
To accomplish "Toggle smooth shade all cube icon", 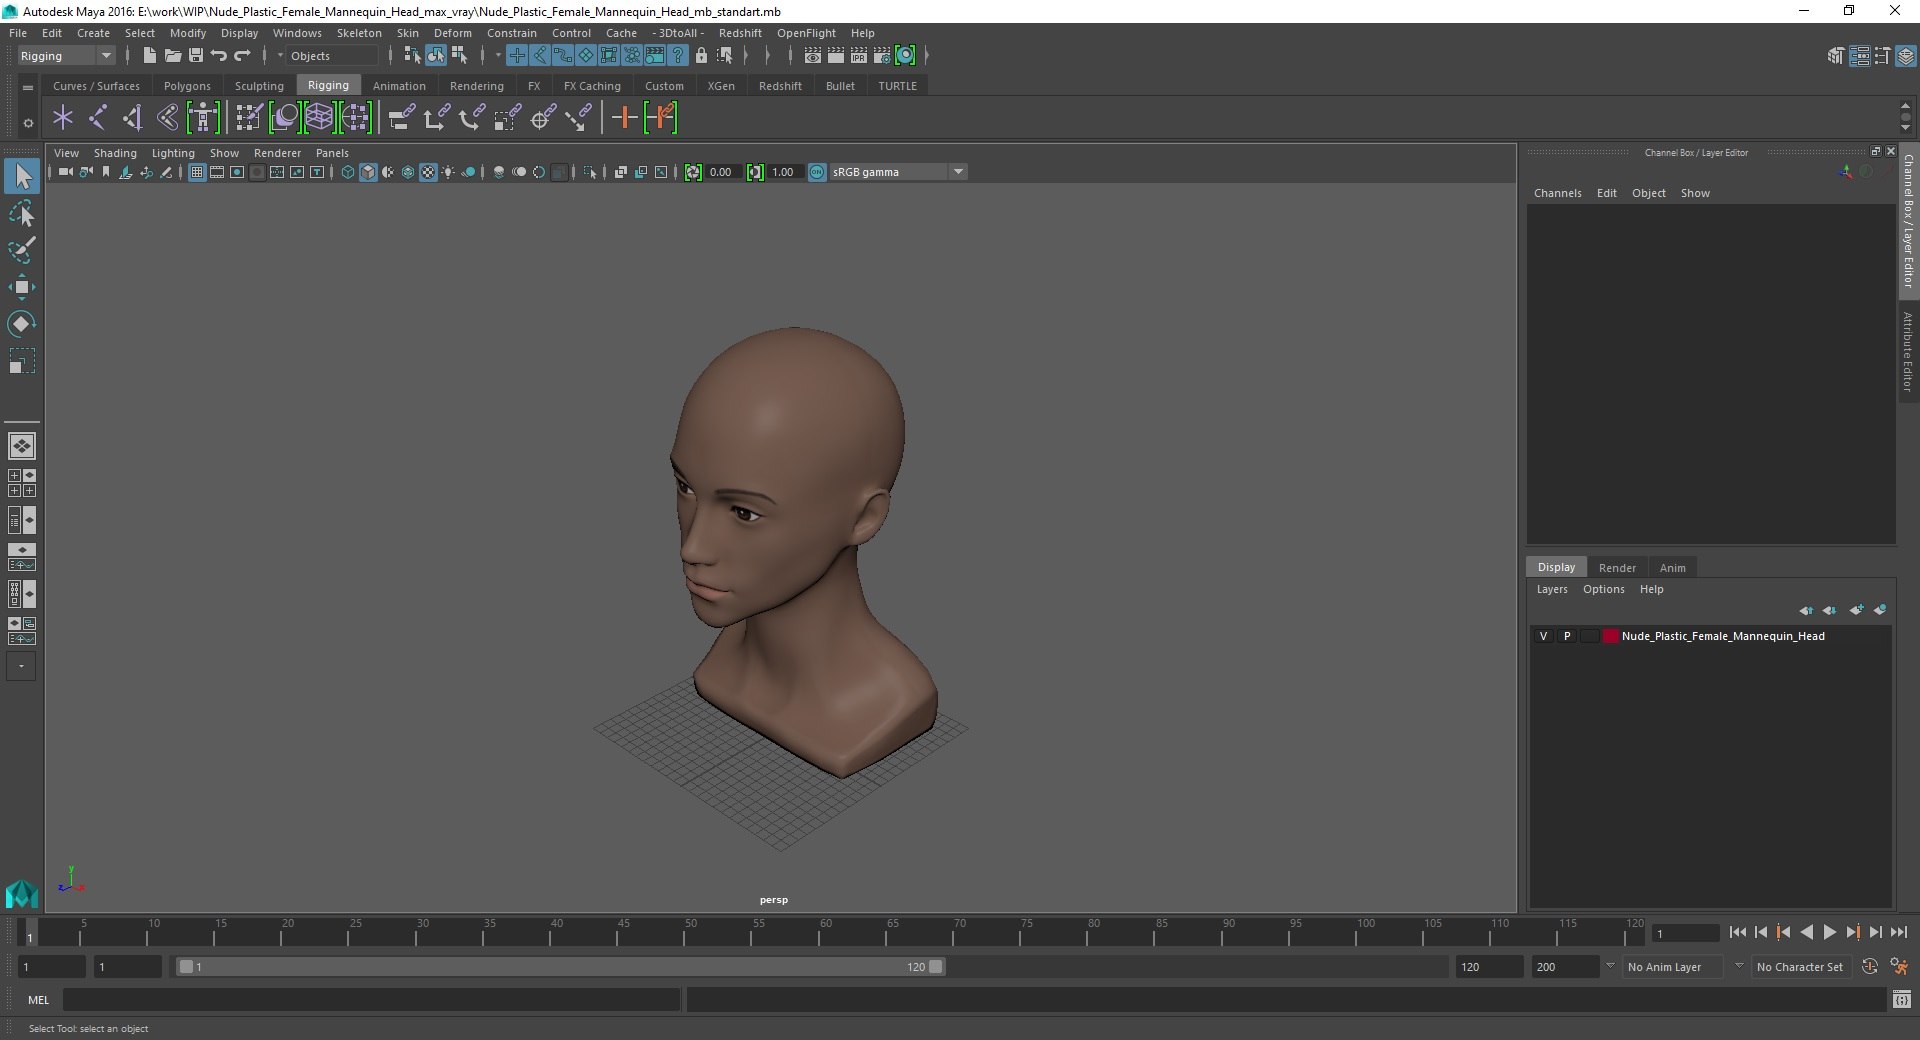I will click(x=368, y=172).
